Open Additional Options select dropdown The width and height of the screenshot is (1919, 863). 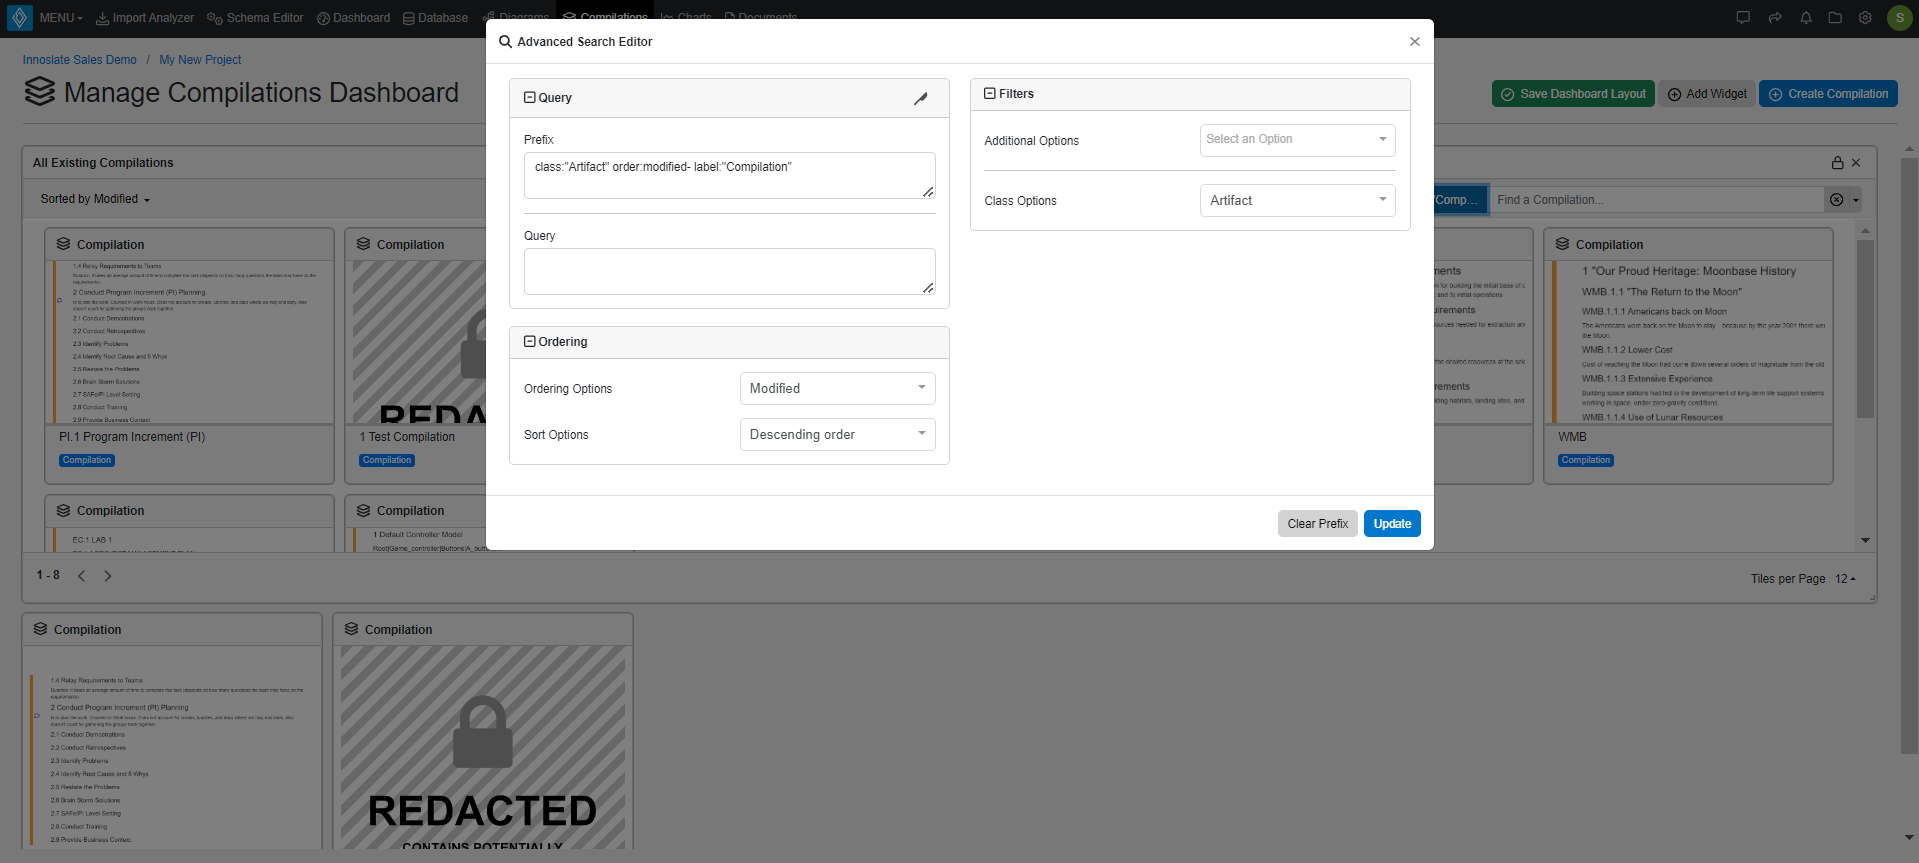coord(1297,140)
